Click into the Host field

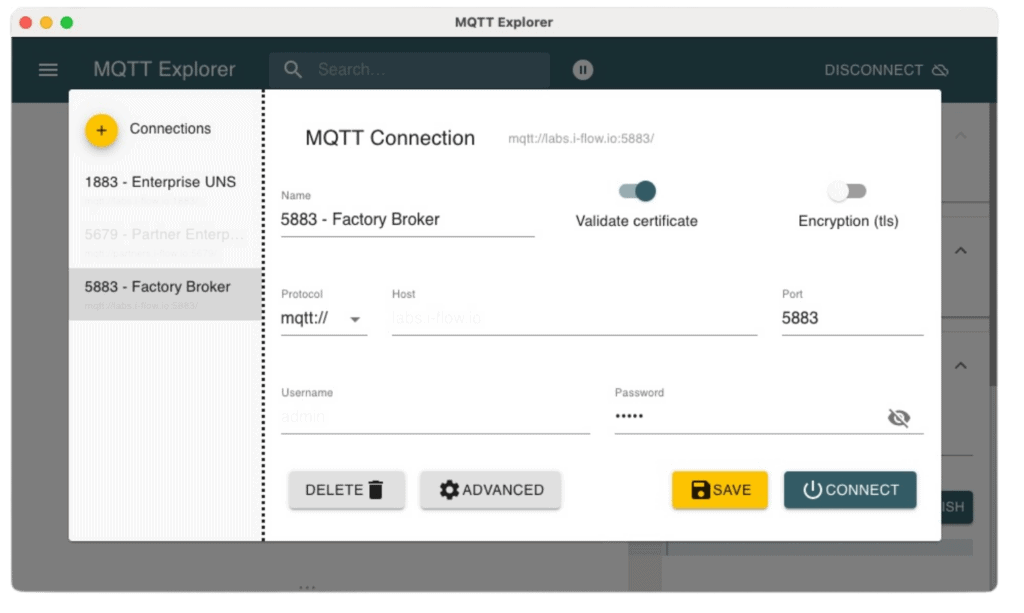coord(574,319)
